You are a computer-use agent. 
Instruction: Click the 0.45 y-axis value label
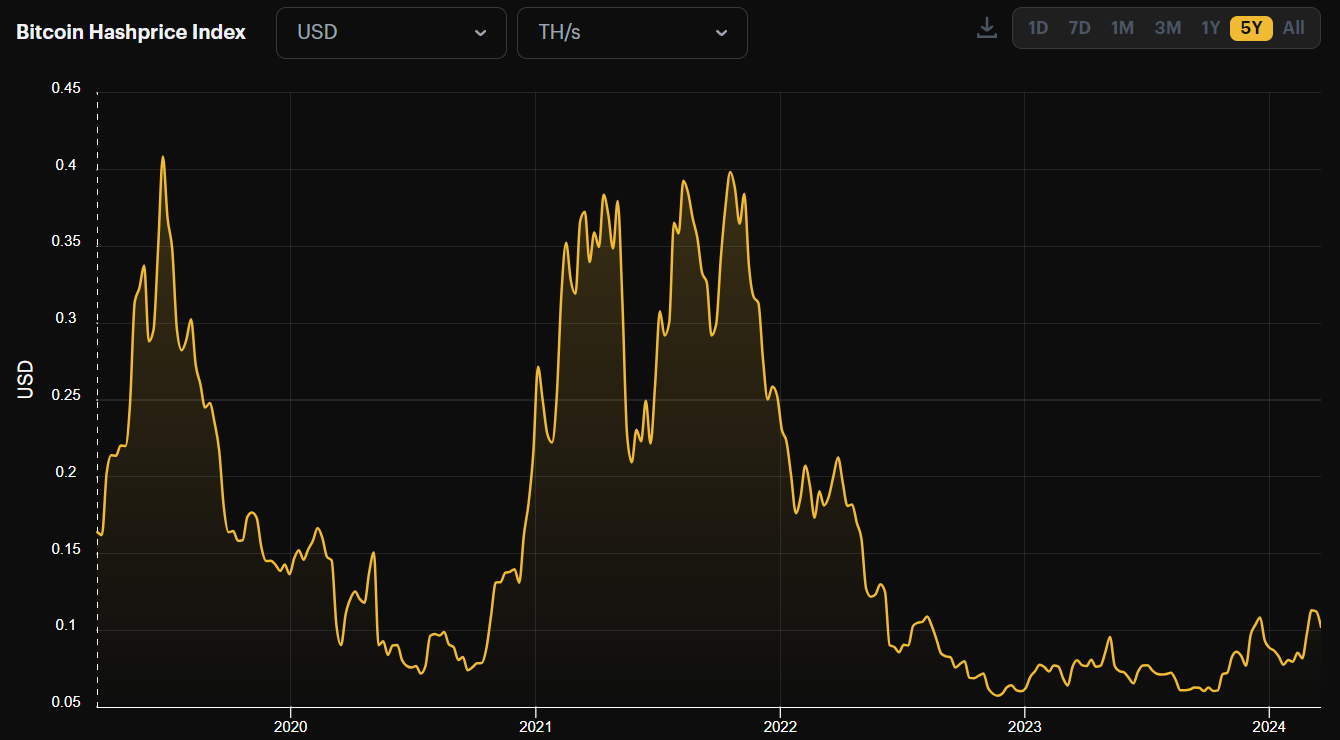coord(65,88)
